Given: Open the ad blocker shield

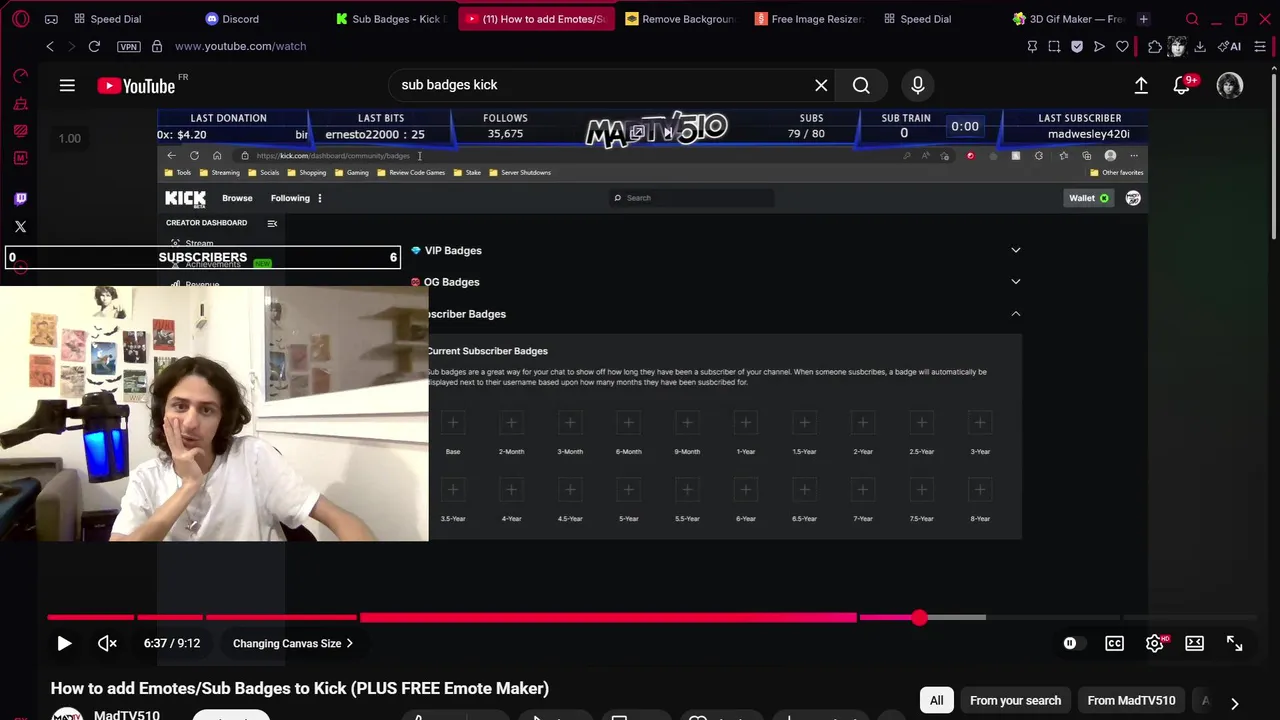Looking at the screenshot, I should (1077, 46).
